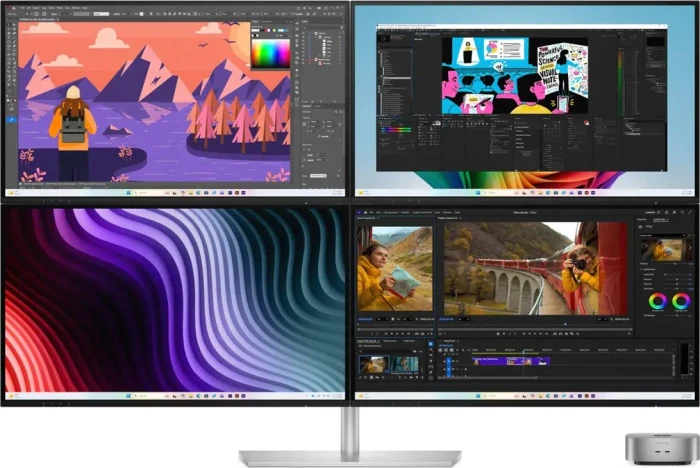Click the Project panel search field

[x=385, y=351]
